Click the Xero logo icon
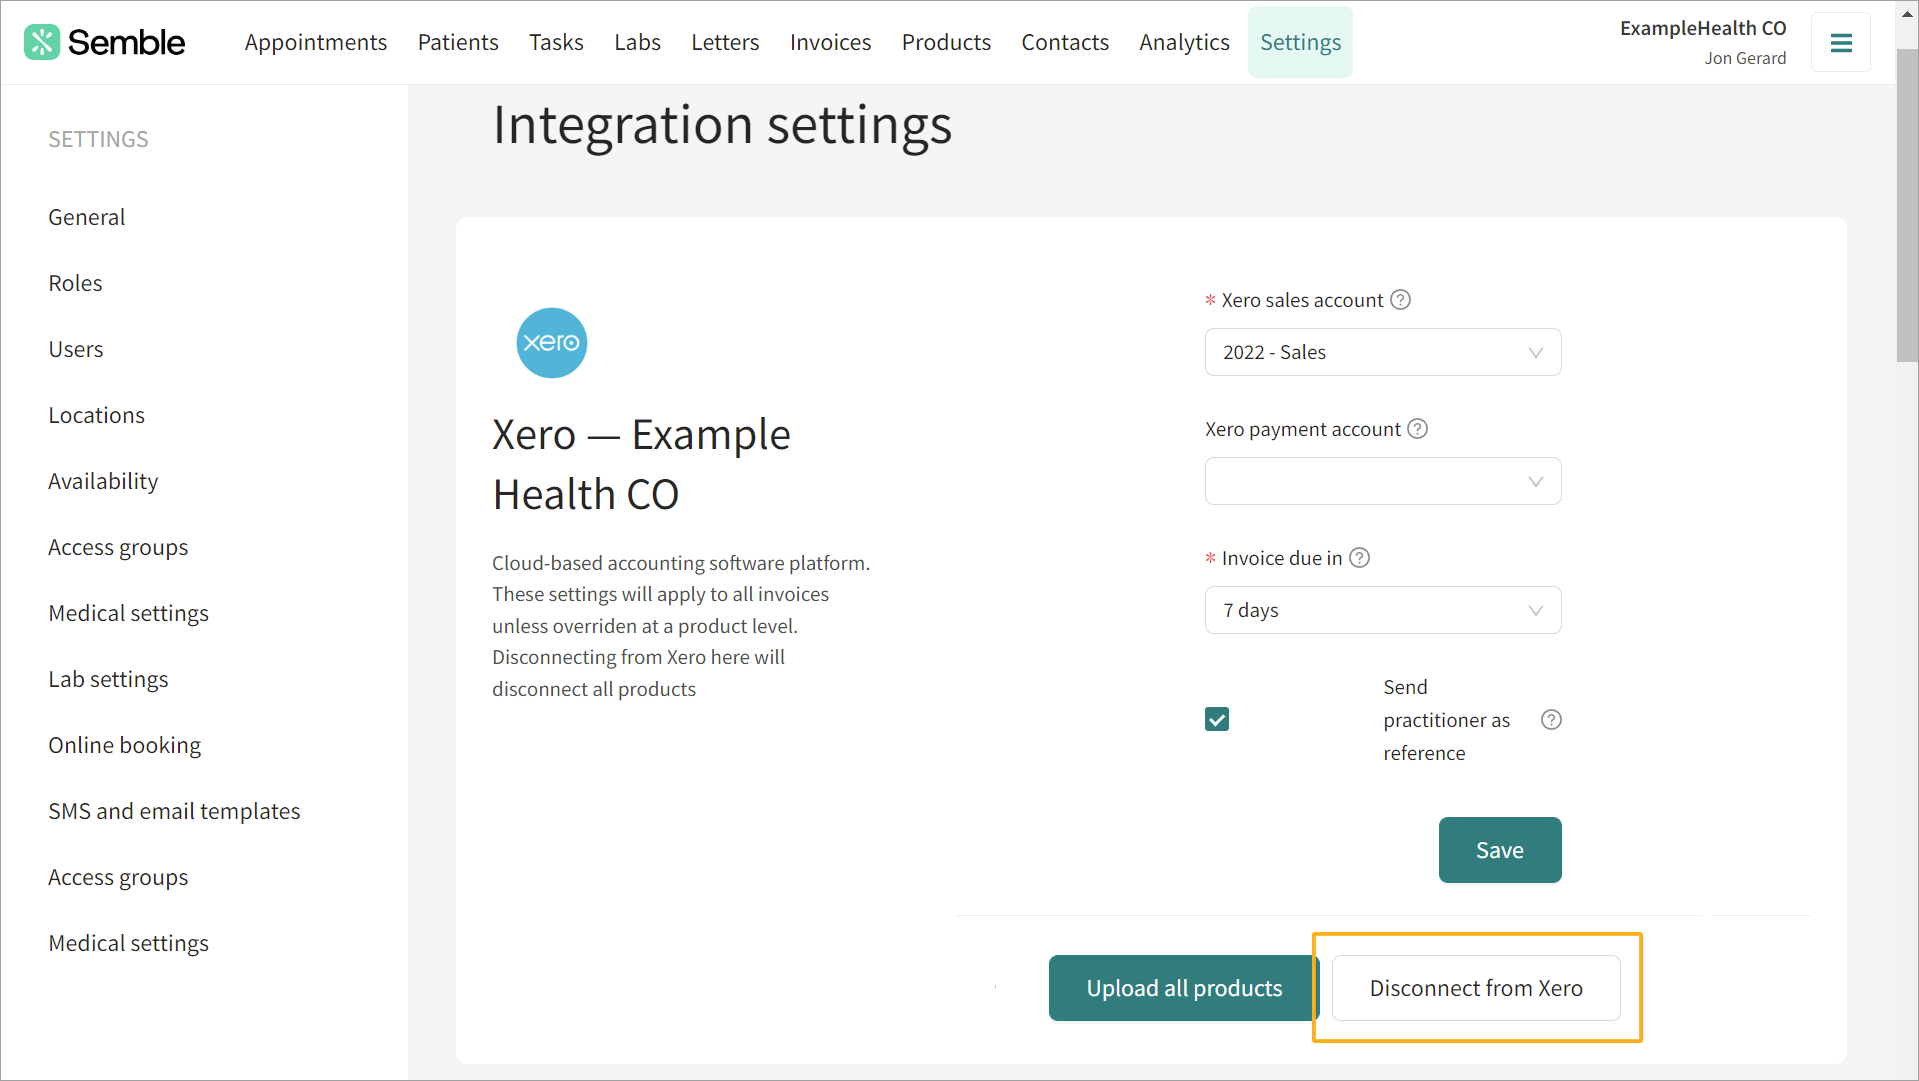 (552, 343)
